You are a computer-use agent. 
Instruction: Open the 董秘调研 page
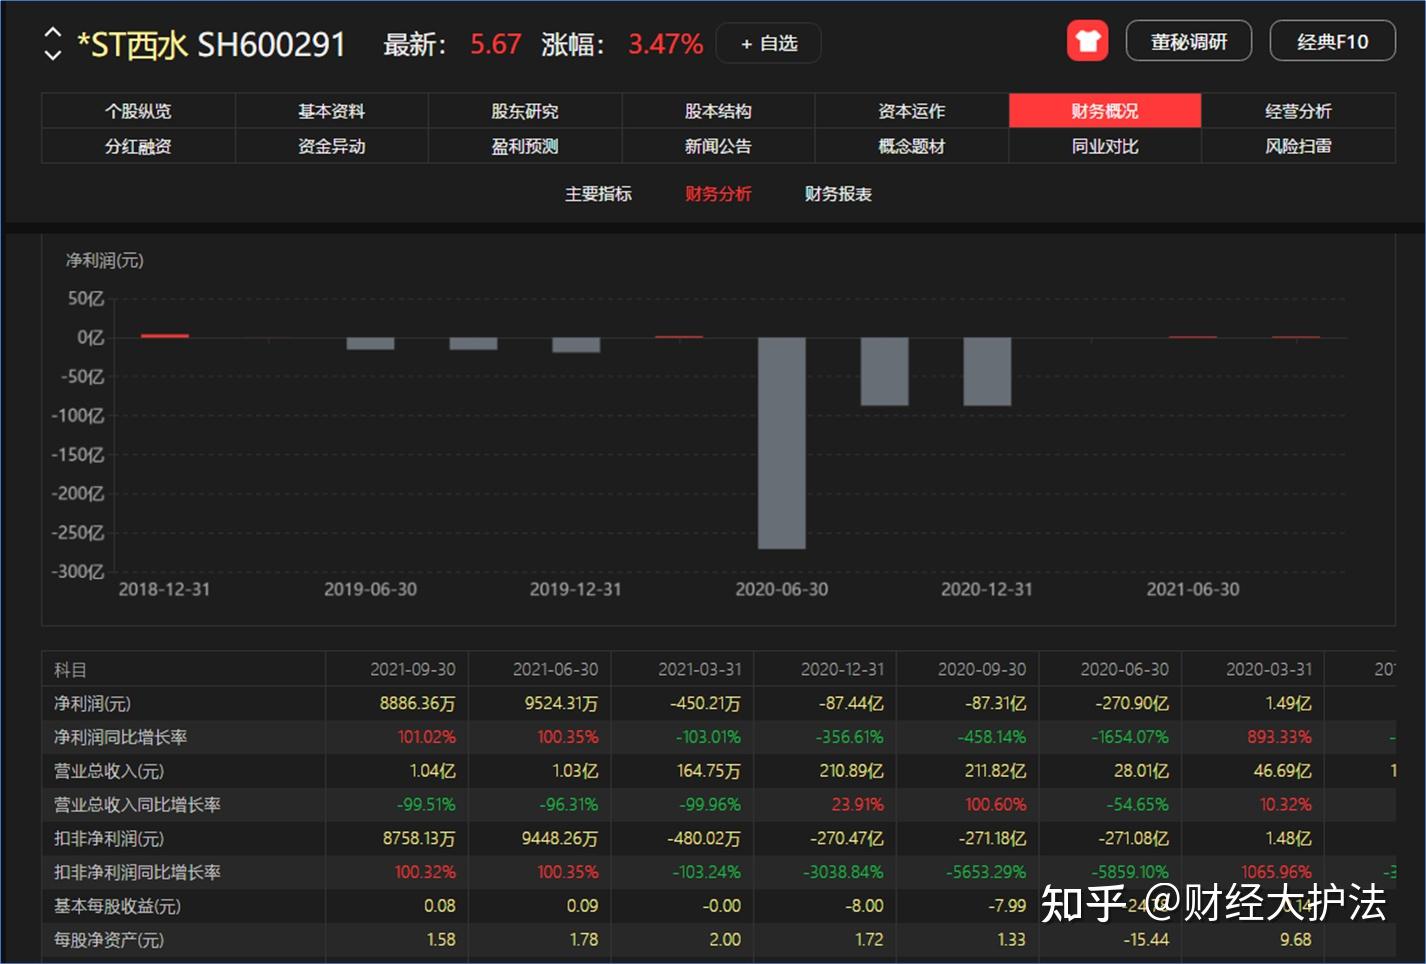[1188, 41]
